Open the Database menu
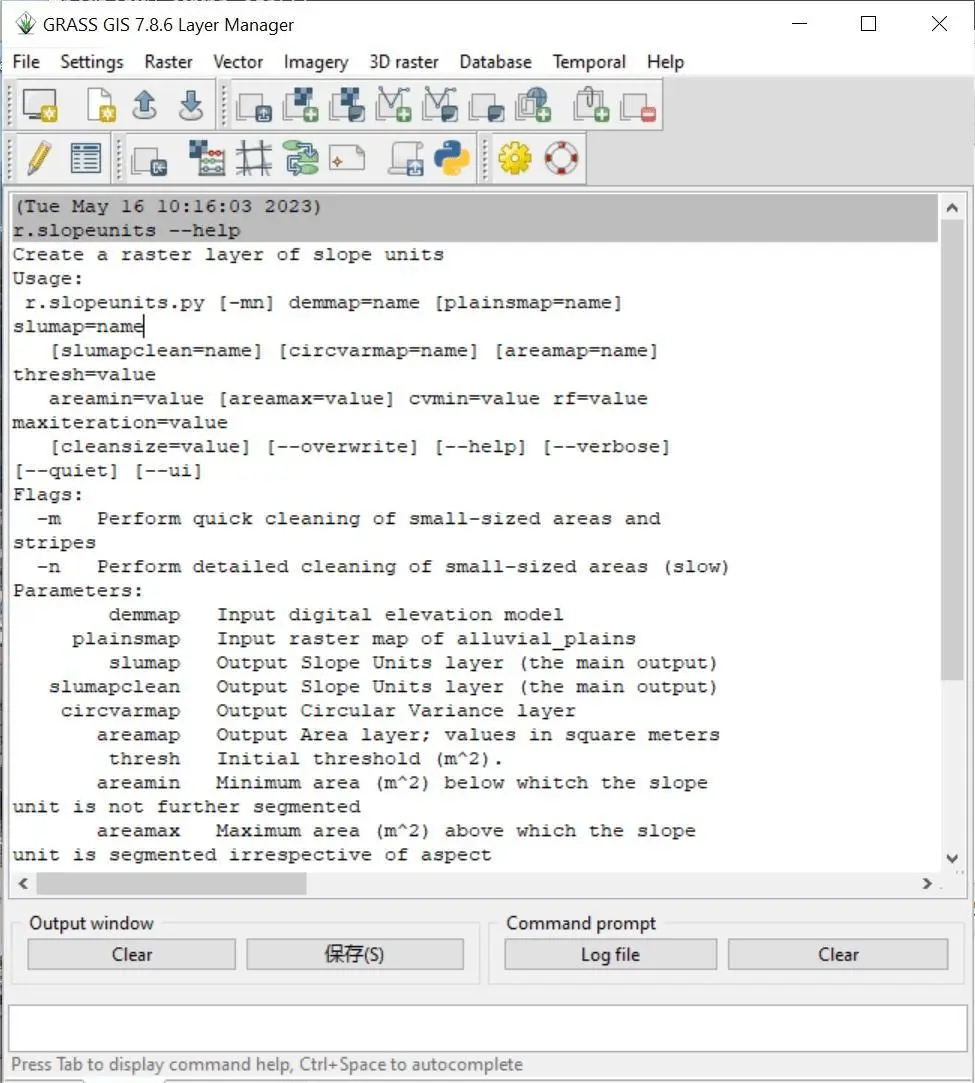 click(x=496, y=61)
